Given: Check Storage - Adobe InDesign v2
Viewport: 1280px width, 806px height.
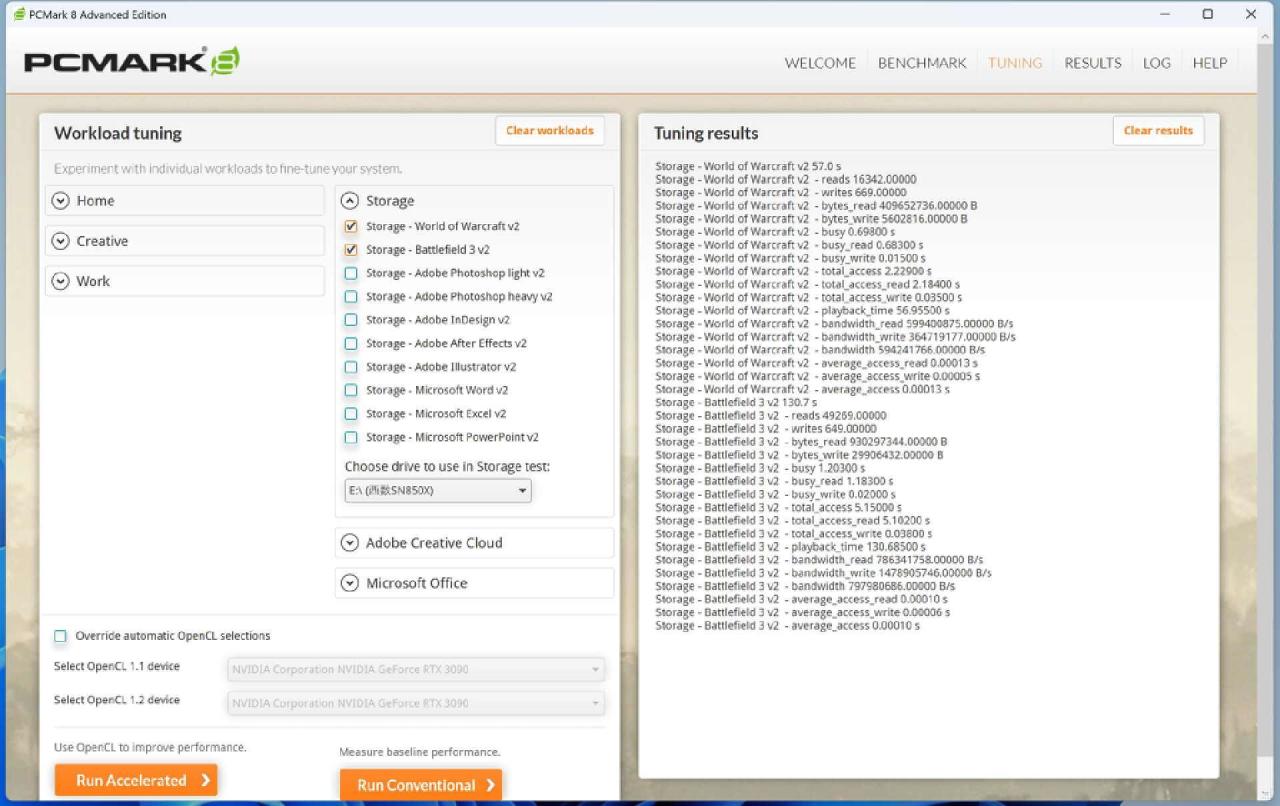Looking at the screenshot, I should [351, 320].
